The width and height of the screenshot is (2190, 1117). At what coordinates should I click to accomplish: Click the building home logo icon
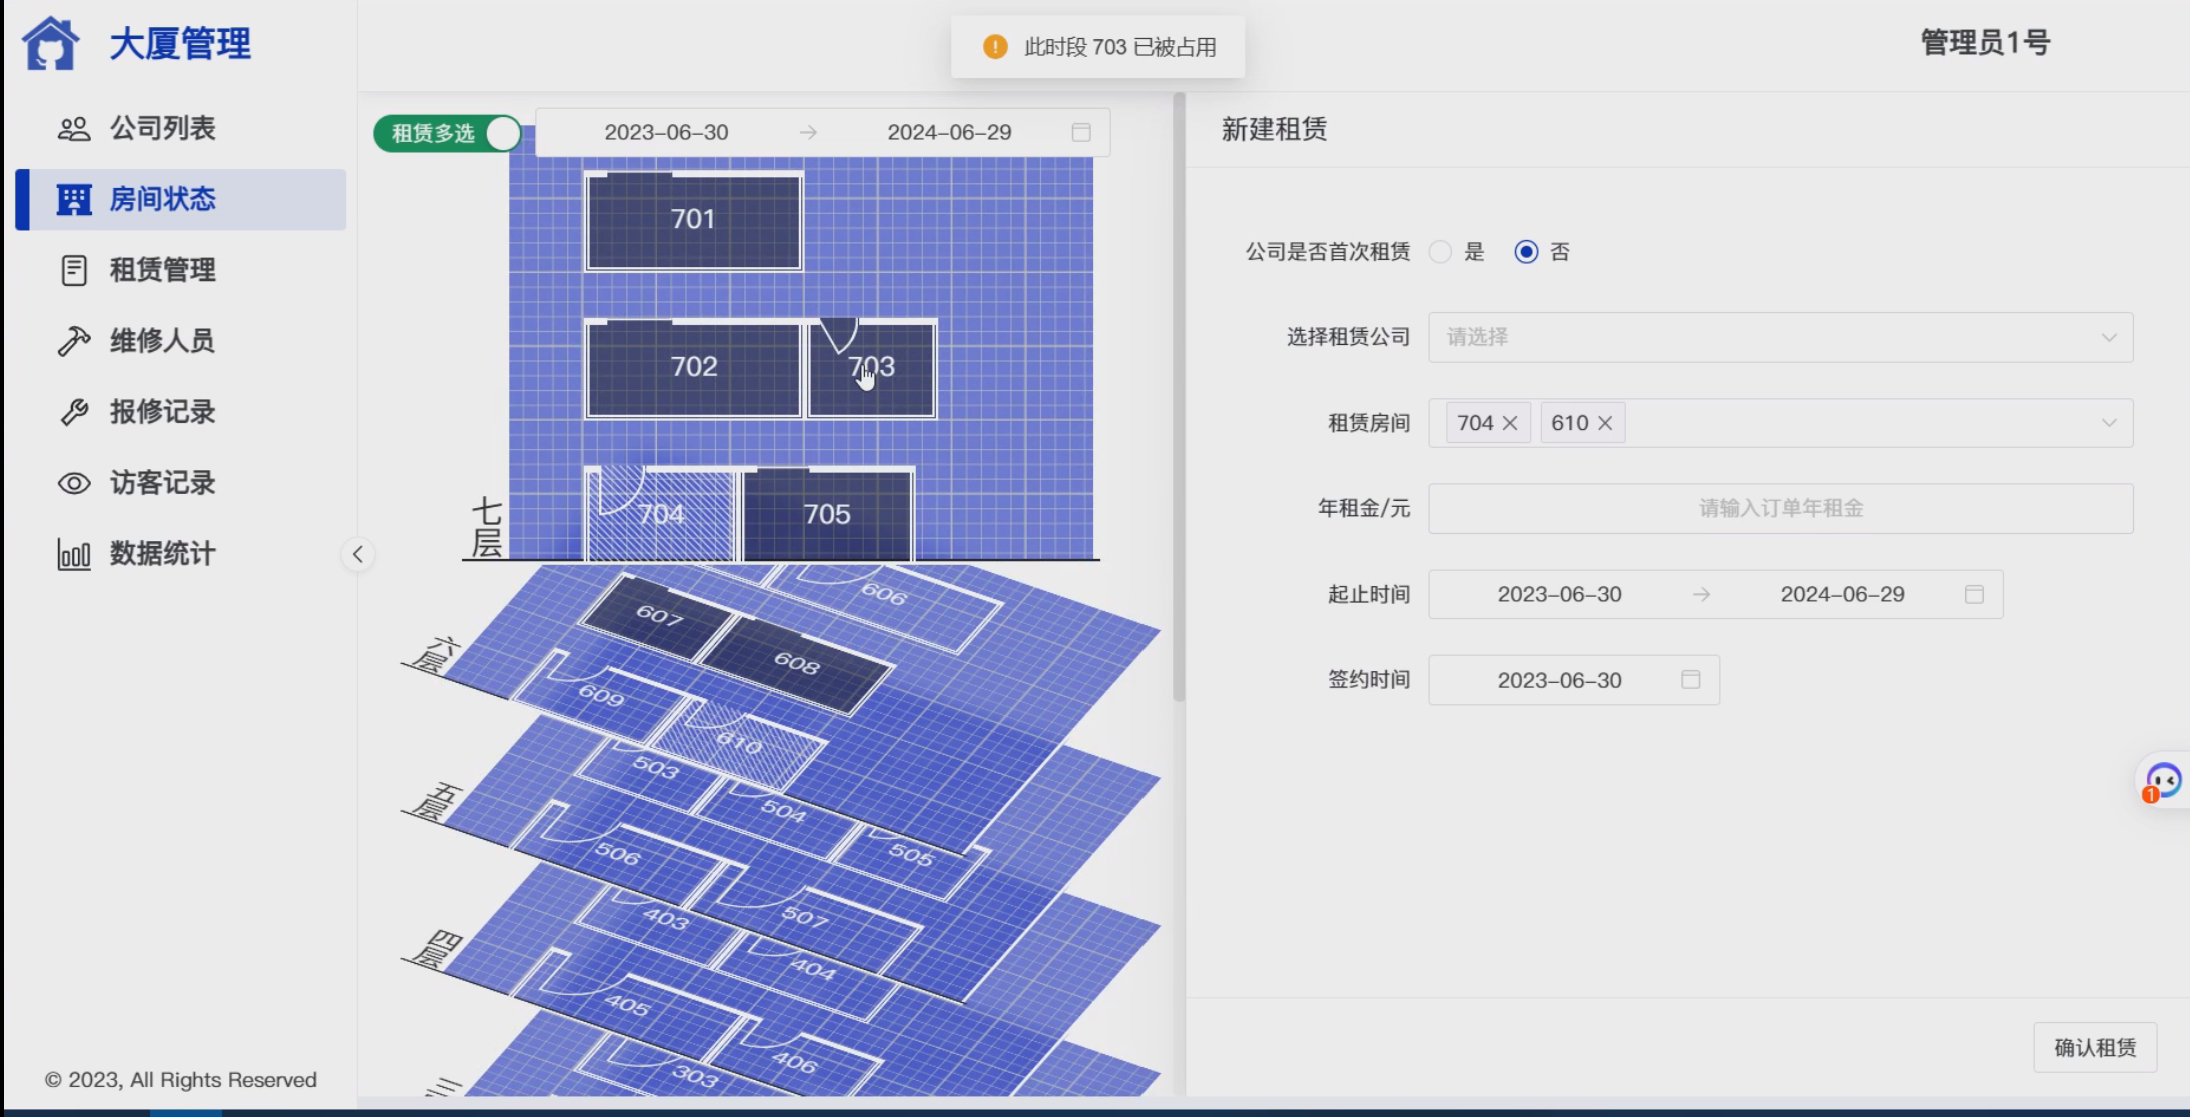coord(50,44)
